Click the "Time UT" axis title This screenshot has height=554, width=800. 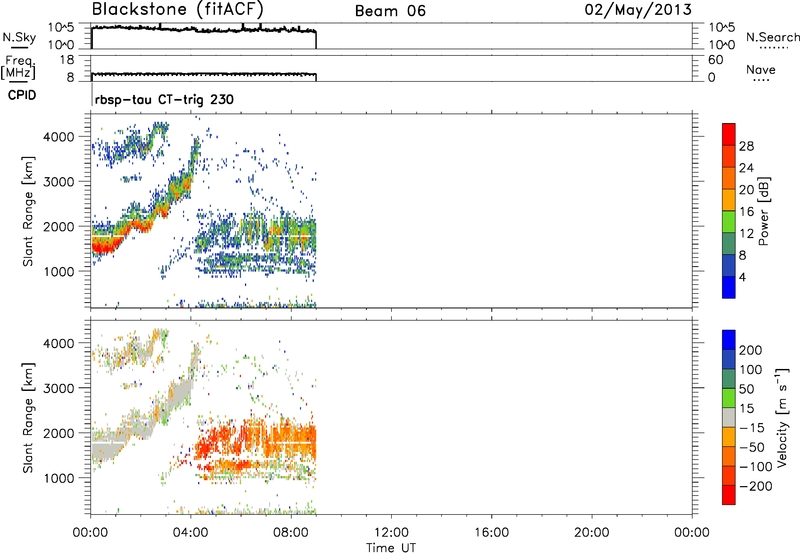tap(391, 548)
